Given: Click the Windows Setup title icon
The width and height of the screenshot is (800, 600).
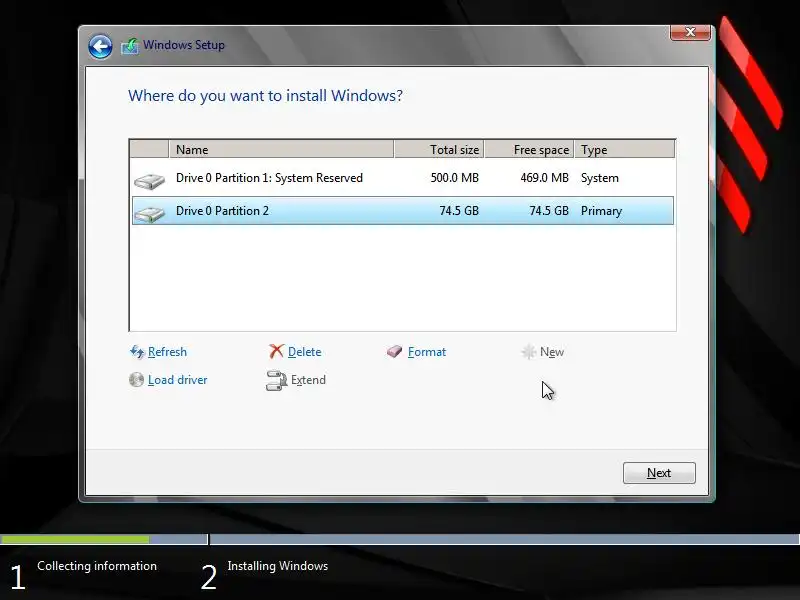Looking at the screenshot, I should pyautogui.click(x=130, y=46).
